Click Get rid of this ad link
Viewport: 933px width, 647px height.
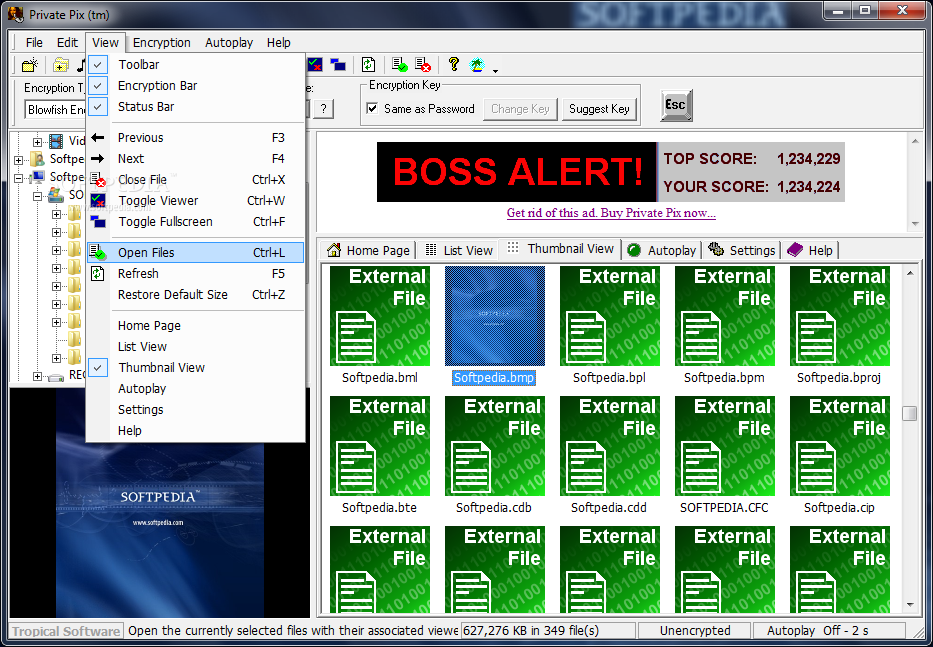pos(611,212)
